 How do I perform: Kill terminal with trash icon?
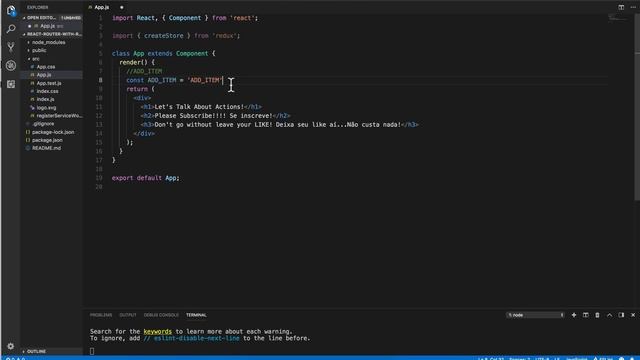[597, 315]
